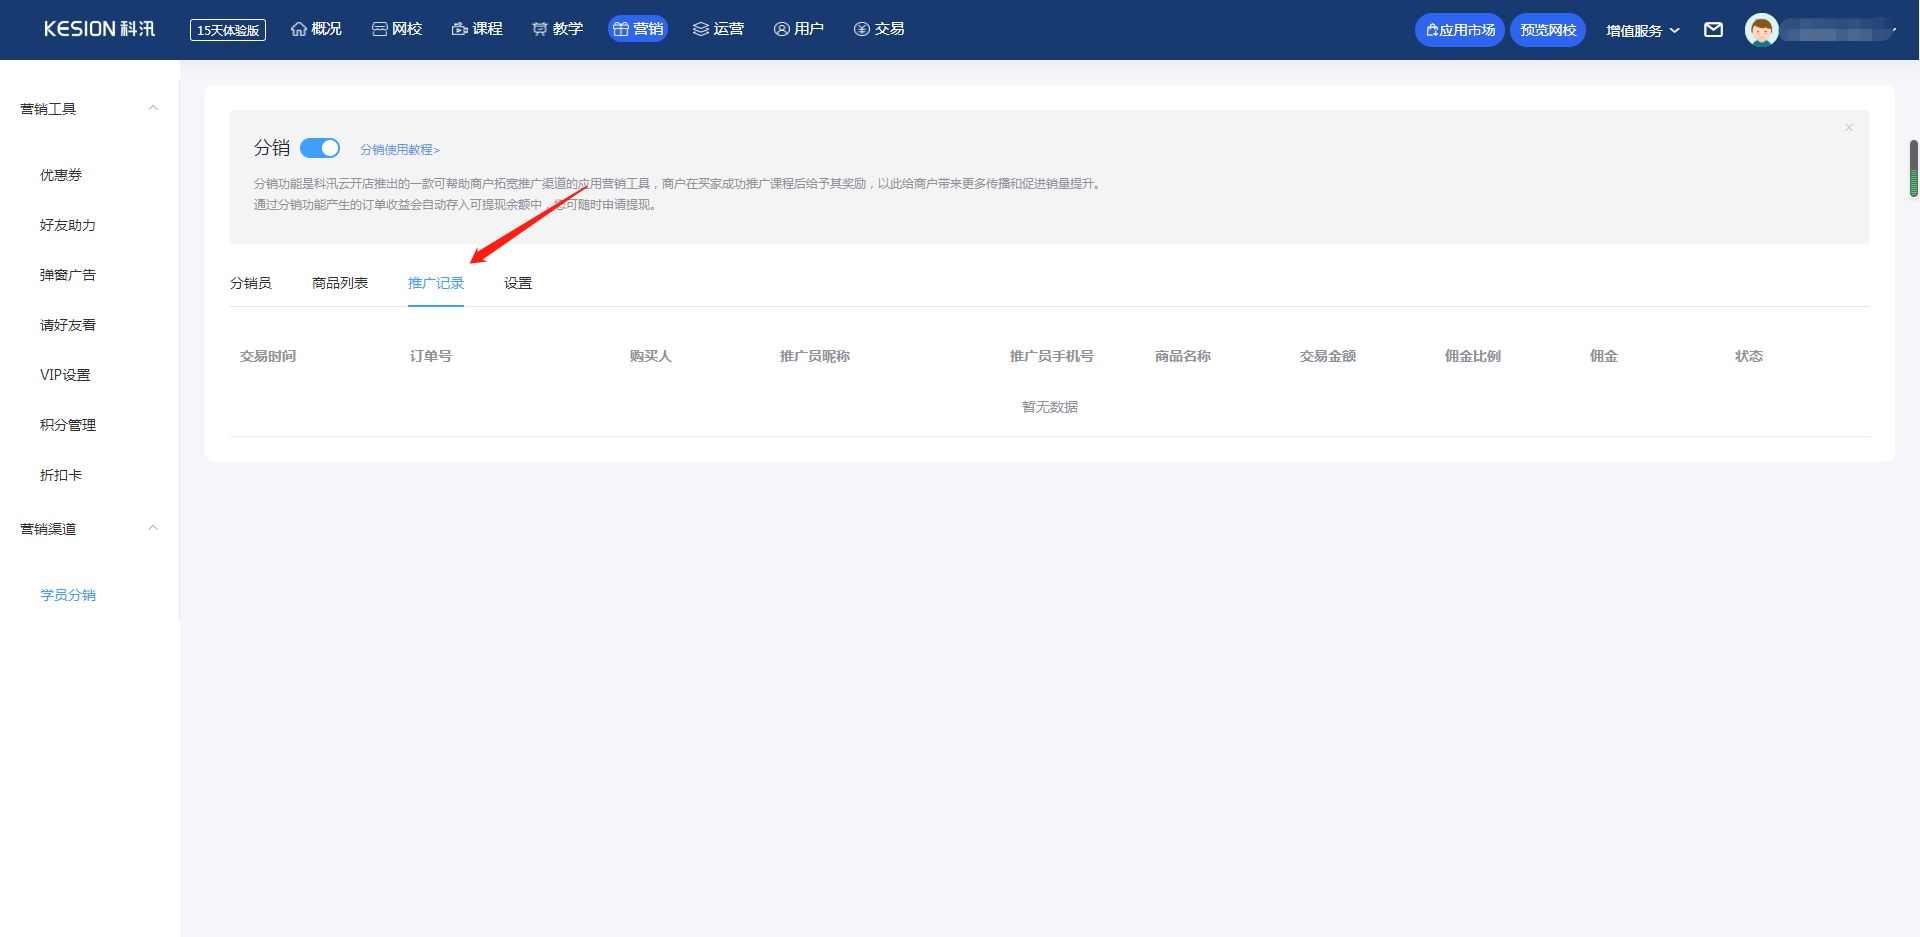This screenshot has height=937, width=1920.
Task: Open the mail envelope messages icon
Action: coord(1713,30)
